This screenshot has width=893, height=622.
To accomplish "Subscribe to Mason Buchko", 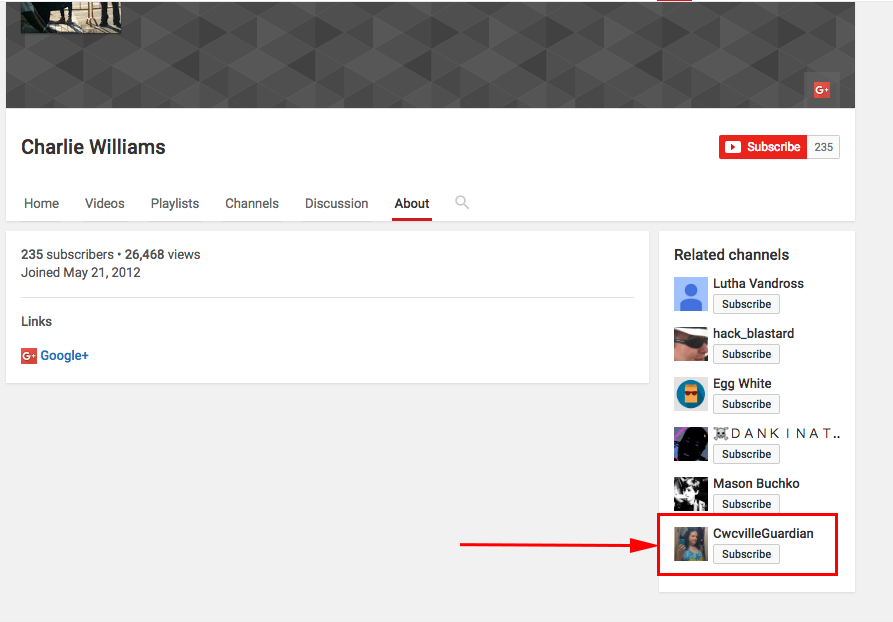I will click(x=746, y=504).
